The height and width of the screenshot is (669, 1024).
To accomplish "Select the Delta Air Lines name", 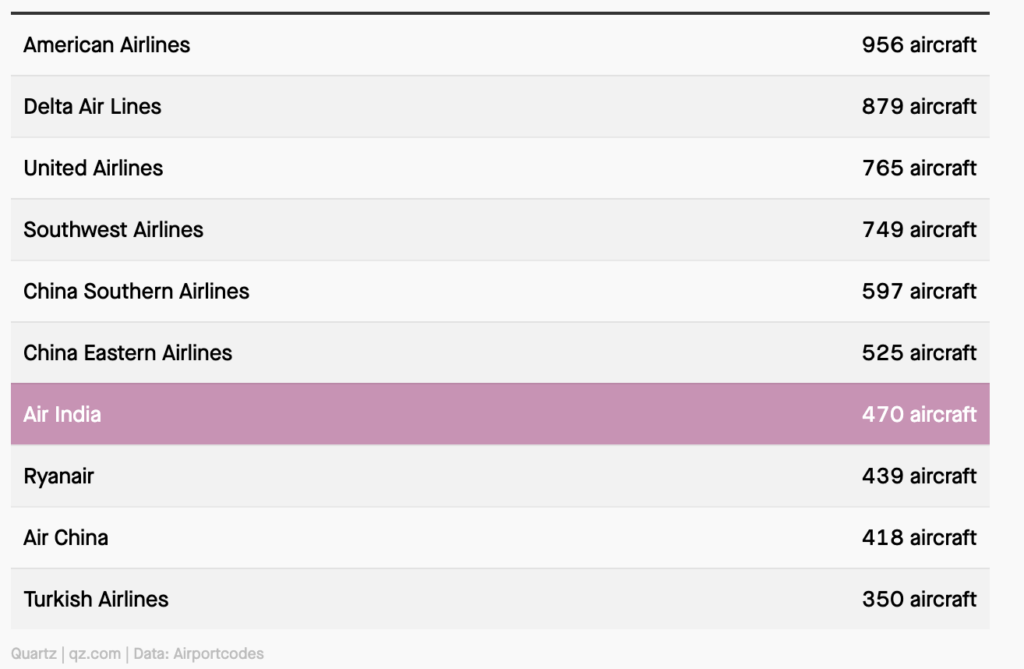I will [x=92, y=106].
